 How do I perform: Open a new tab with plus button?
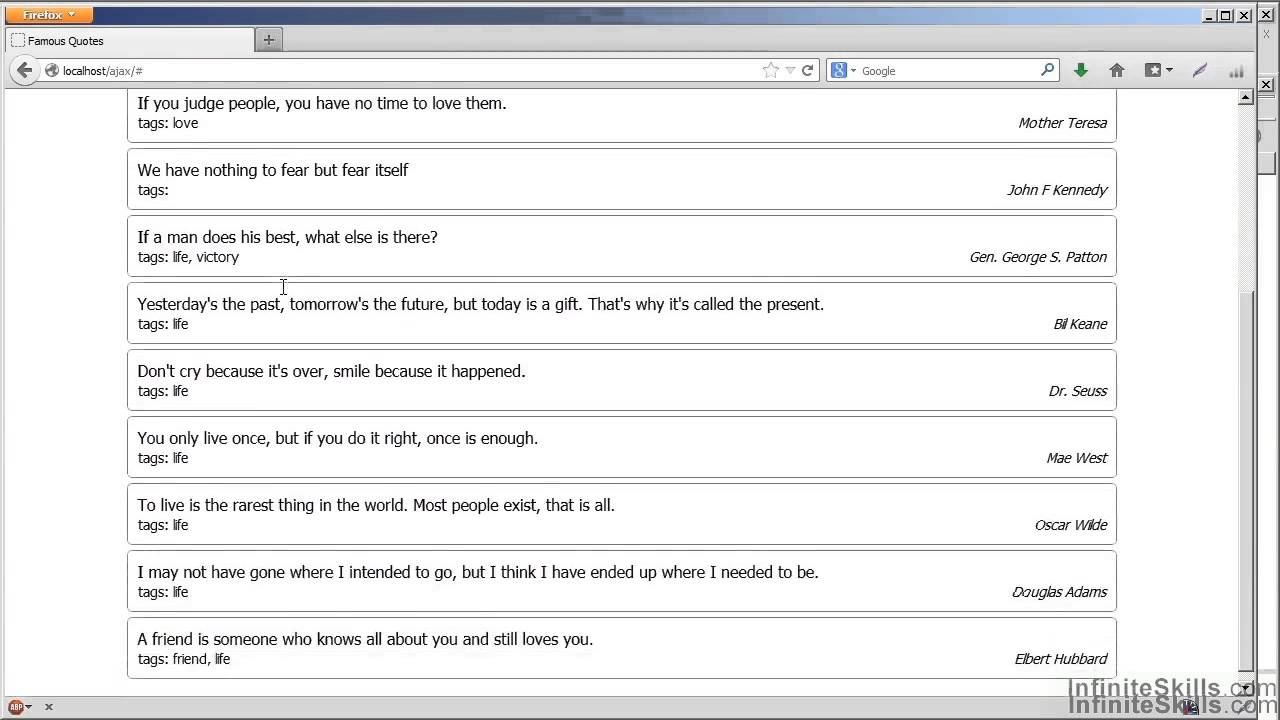[x=268, y=40]
